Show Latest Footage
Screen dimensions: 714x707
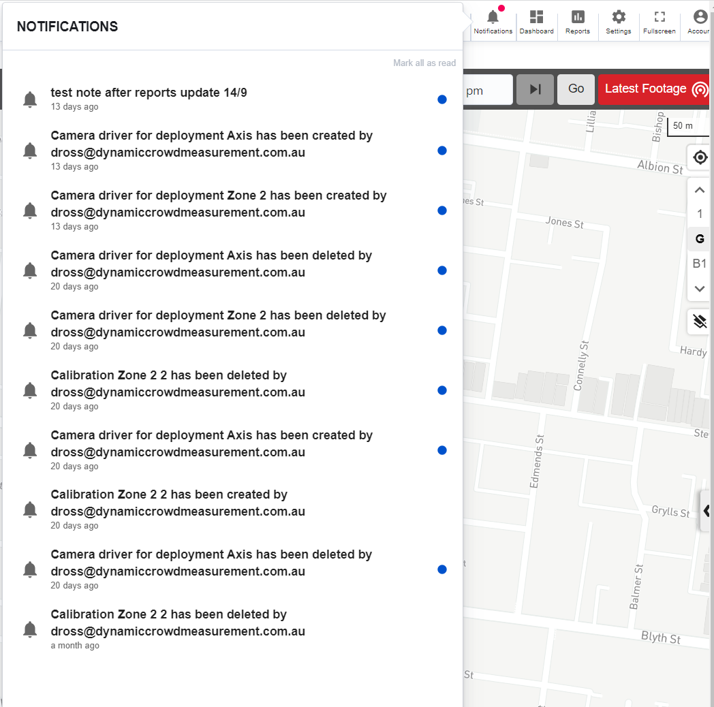pyautogui.click(x=654, y=89)
